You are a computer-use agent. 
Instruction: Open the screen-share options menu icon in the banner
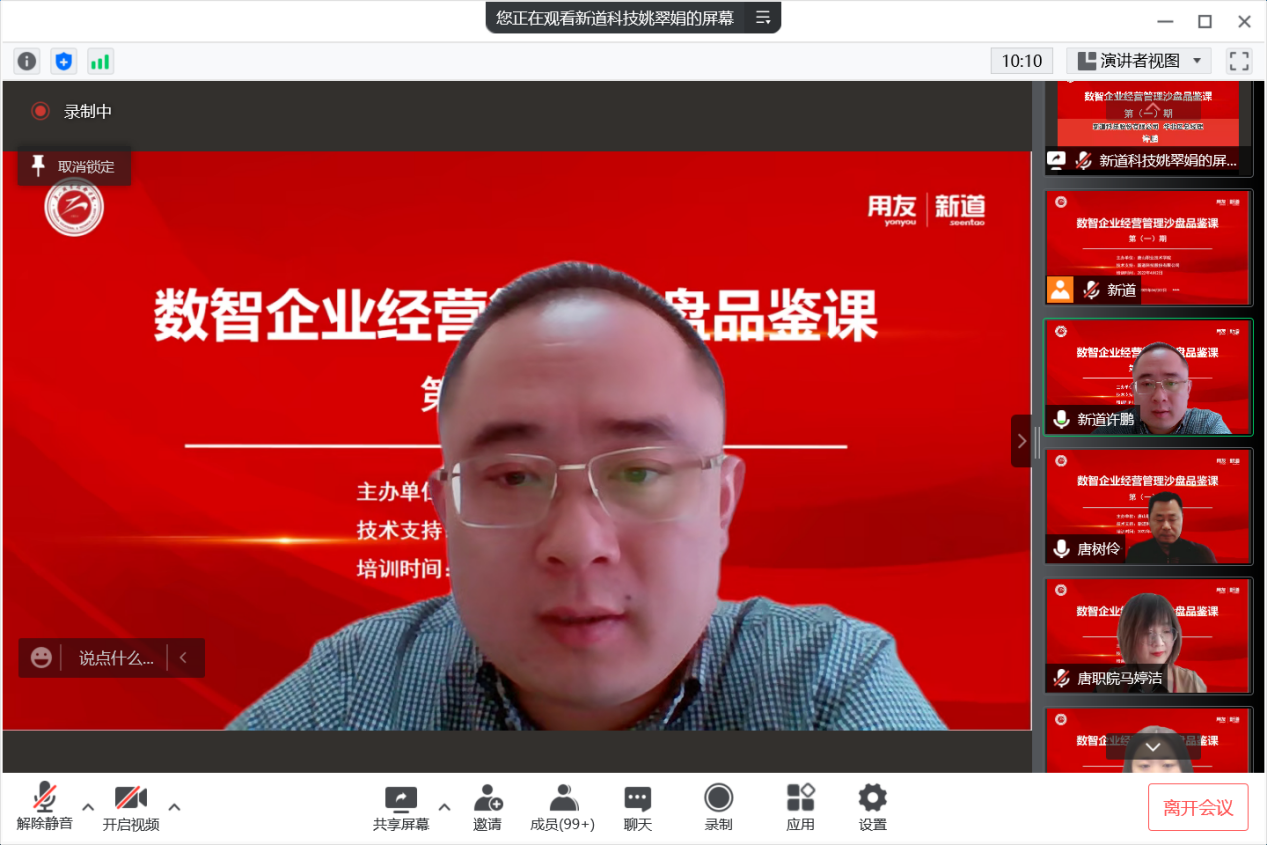(763, 17)
